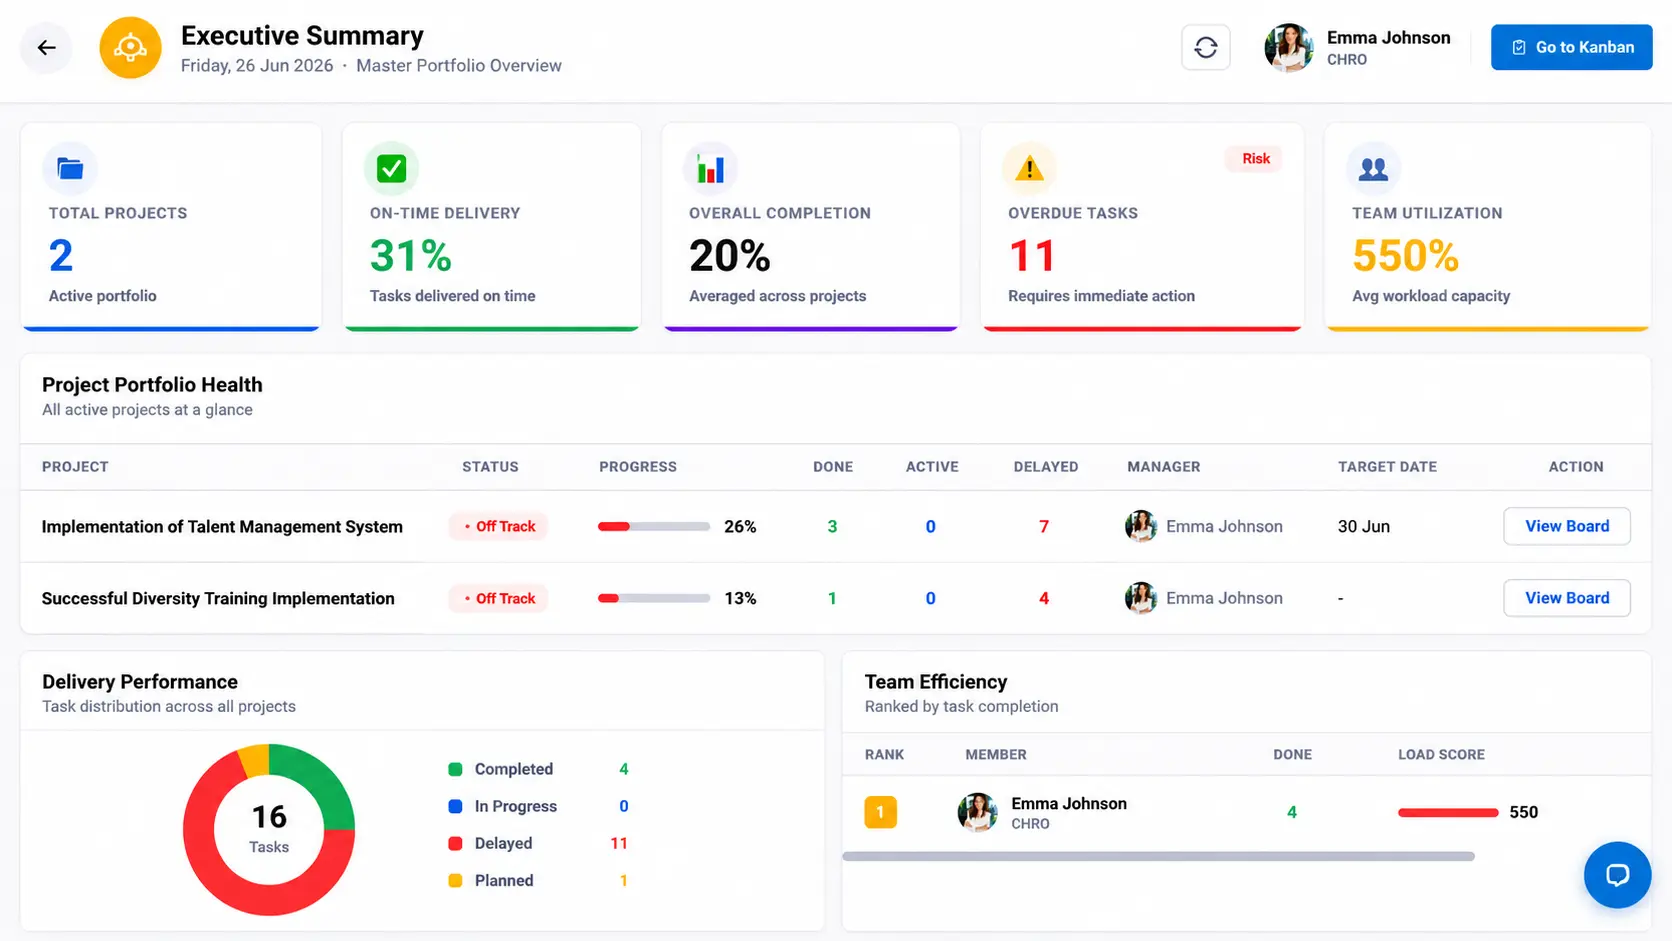This screenshot has width=1672, height=941.
Task: Click delayed count 4 in Diversity Training row
Action: click(x=1044, y=598)
